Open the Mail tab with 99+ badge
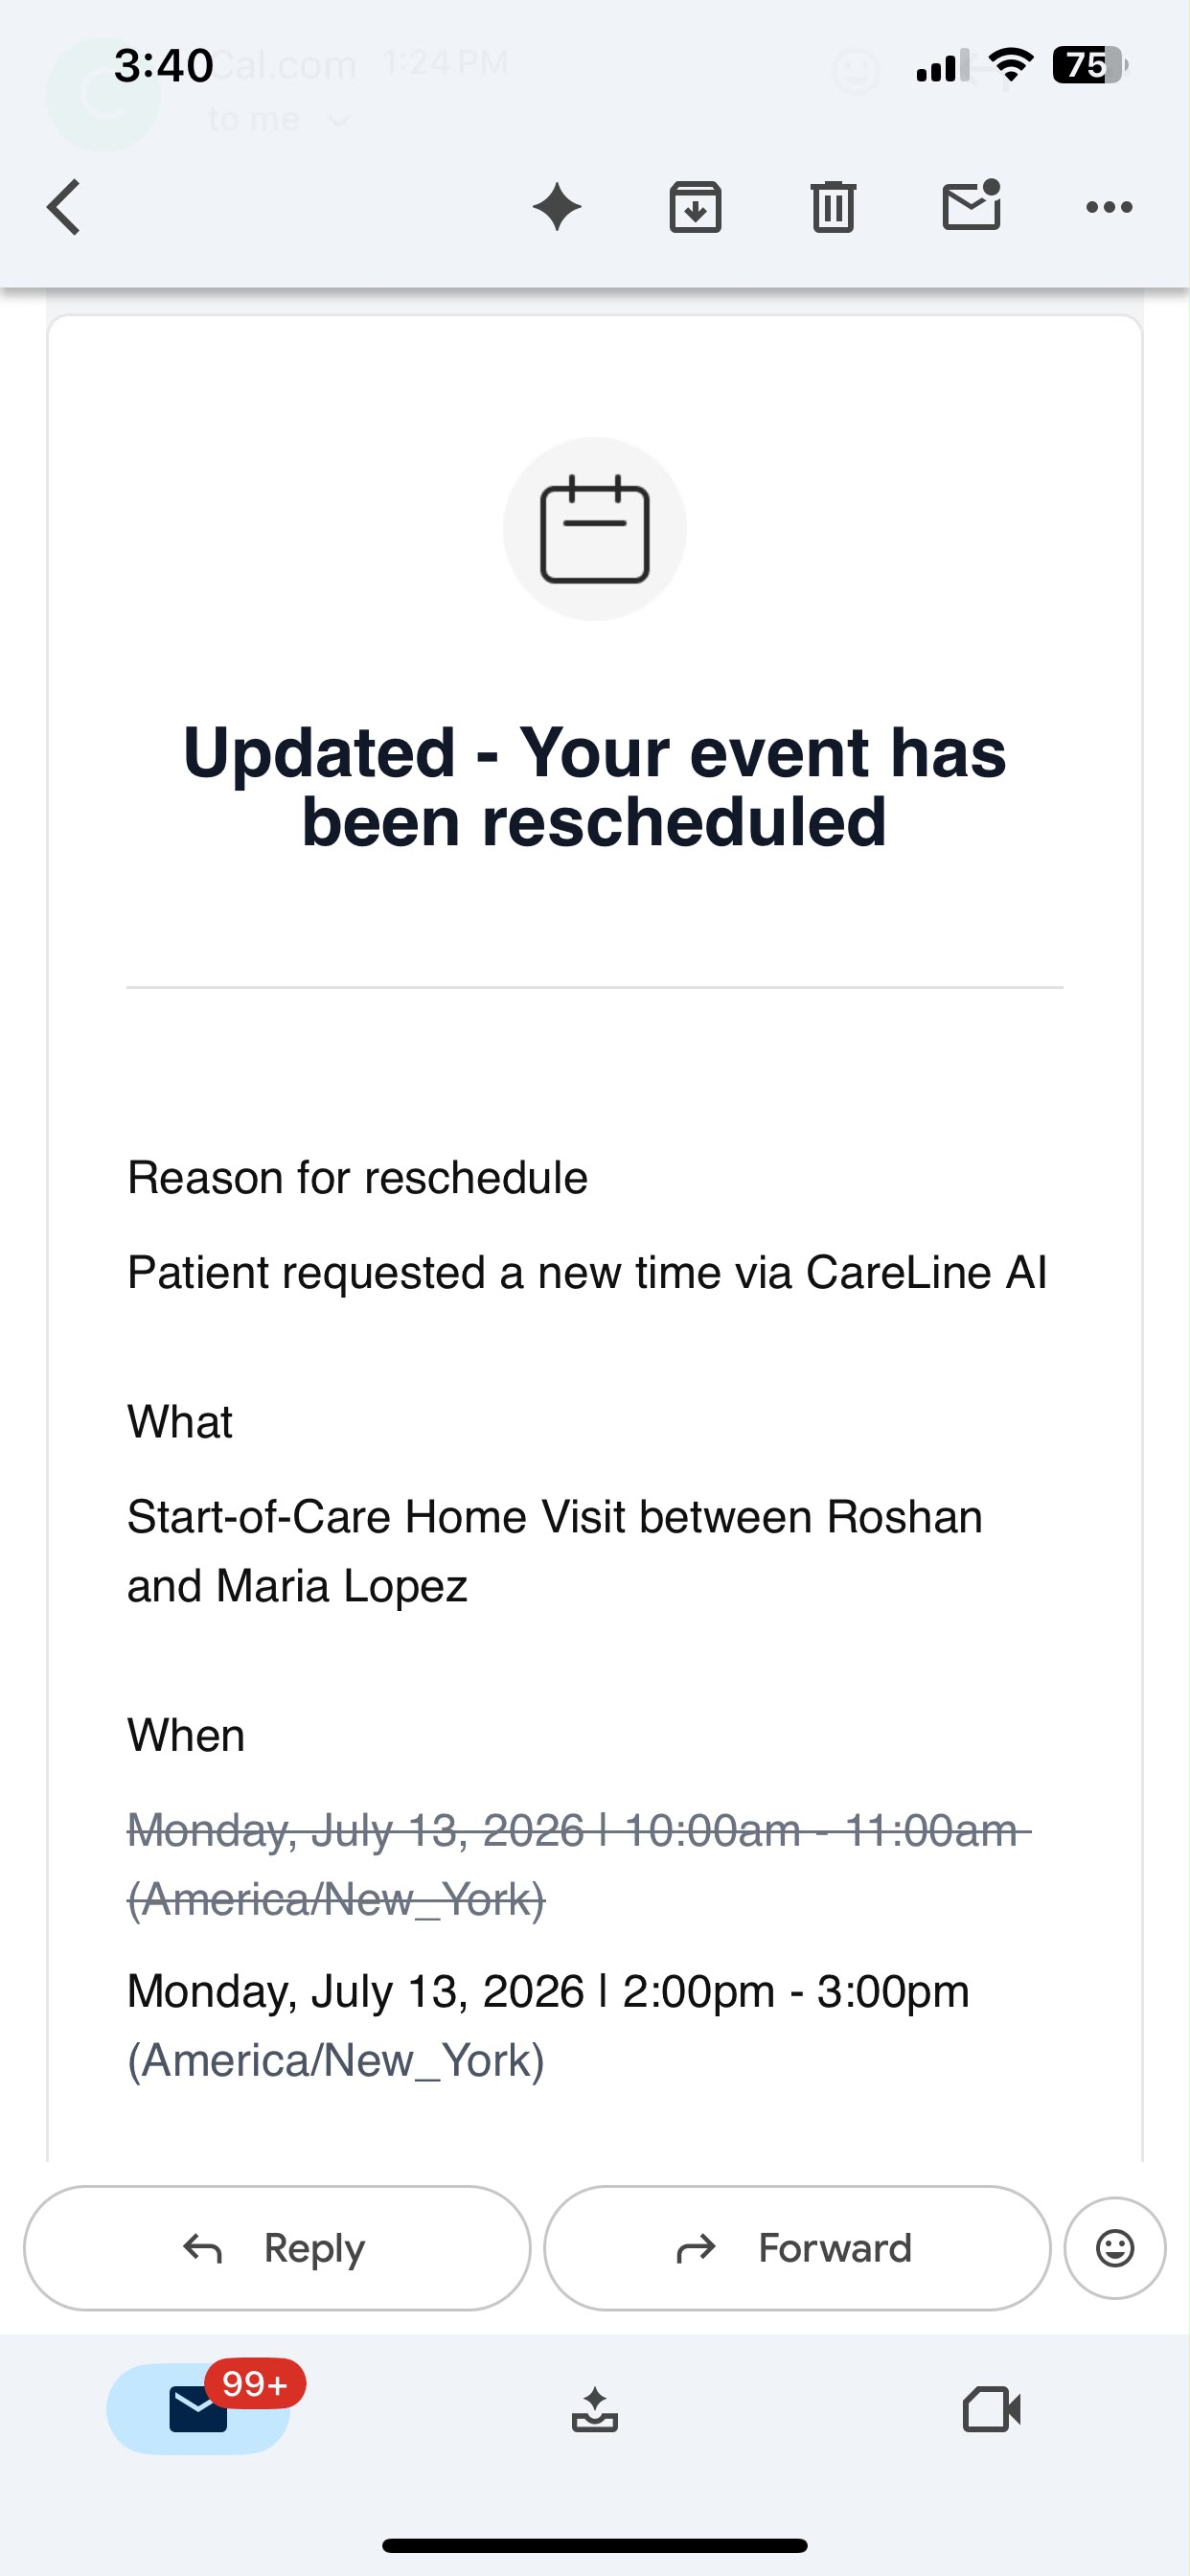The height and width of the screenshot is (2576, 1190). (x=199, y=2408)
